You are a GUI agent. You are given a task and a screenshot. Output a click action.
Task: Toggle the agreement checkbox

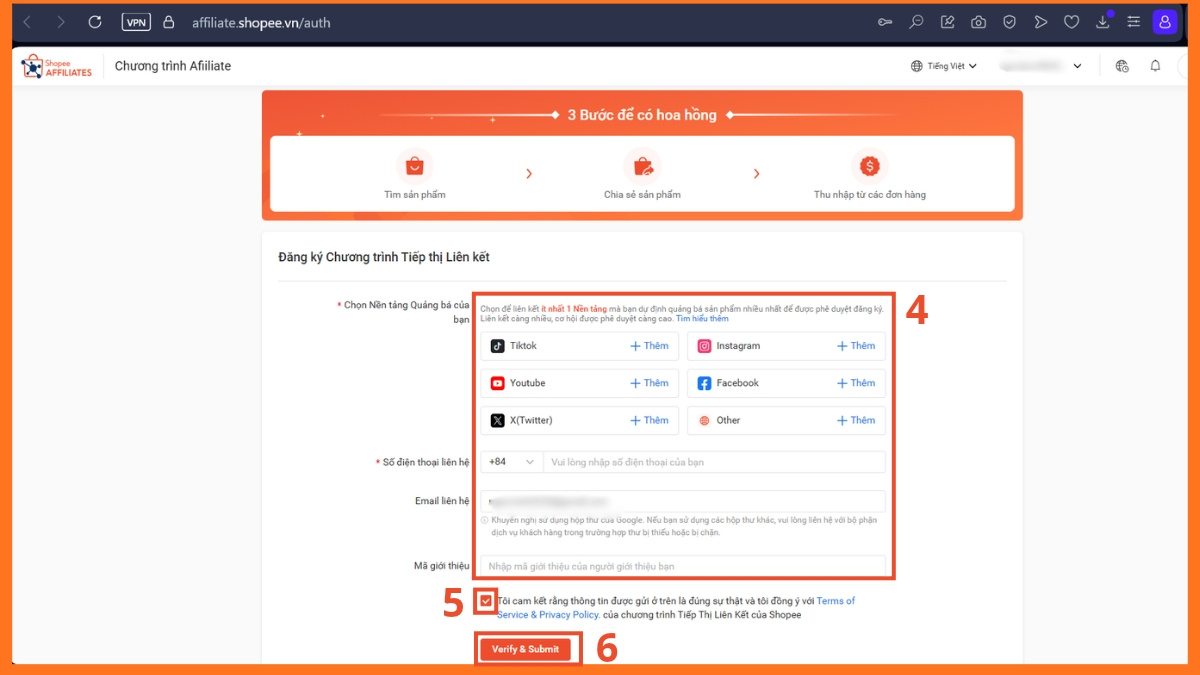coord(486,601)
